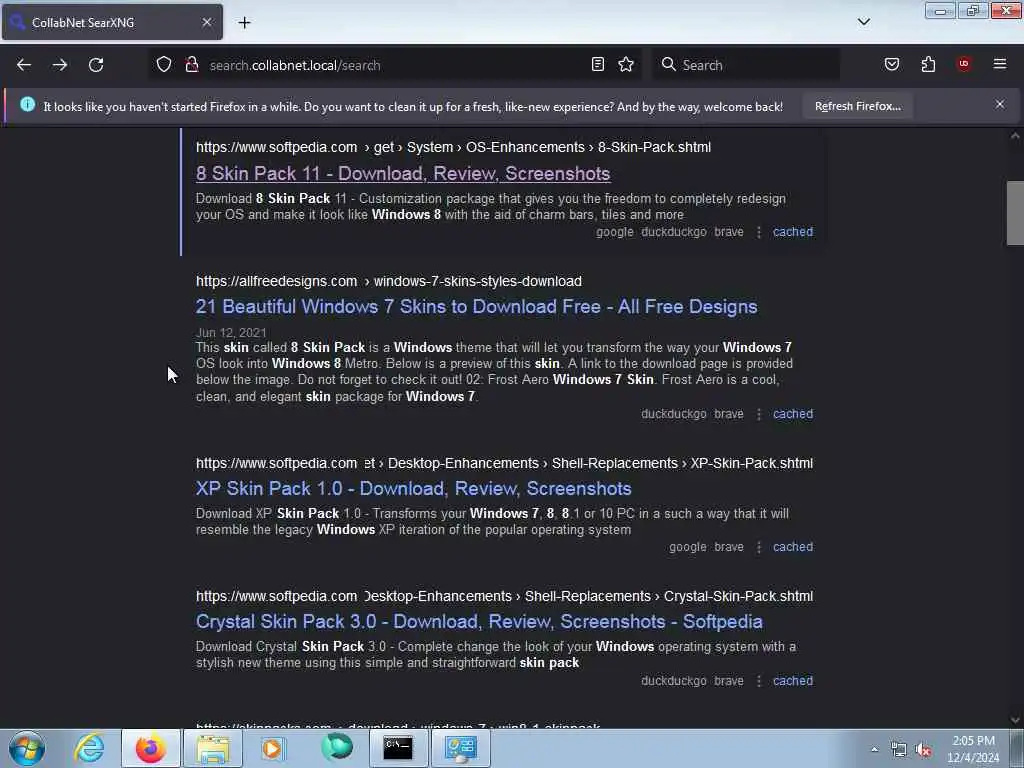Screen dimensions: 1024x768
Task: Open the green round taskbar app icon
Action: coord(337,748)
